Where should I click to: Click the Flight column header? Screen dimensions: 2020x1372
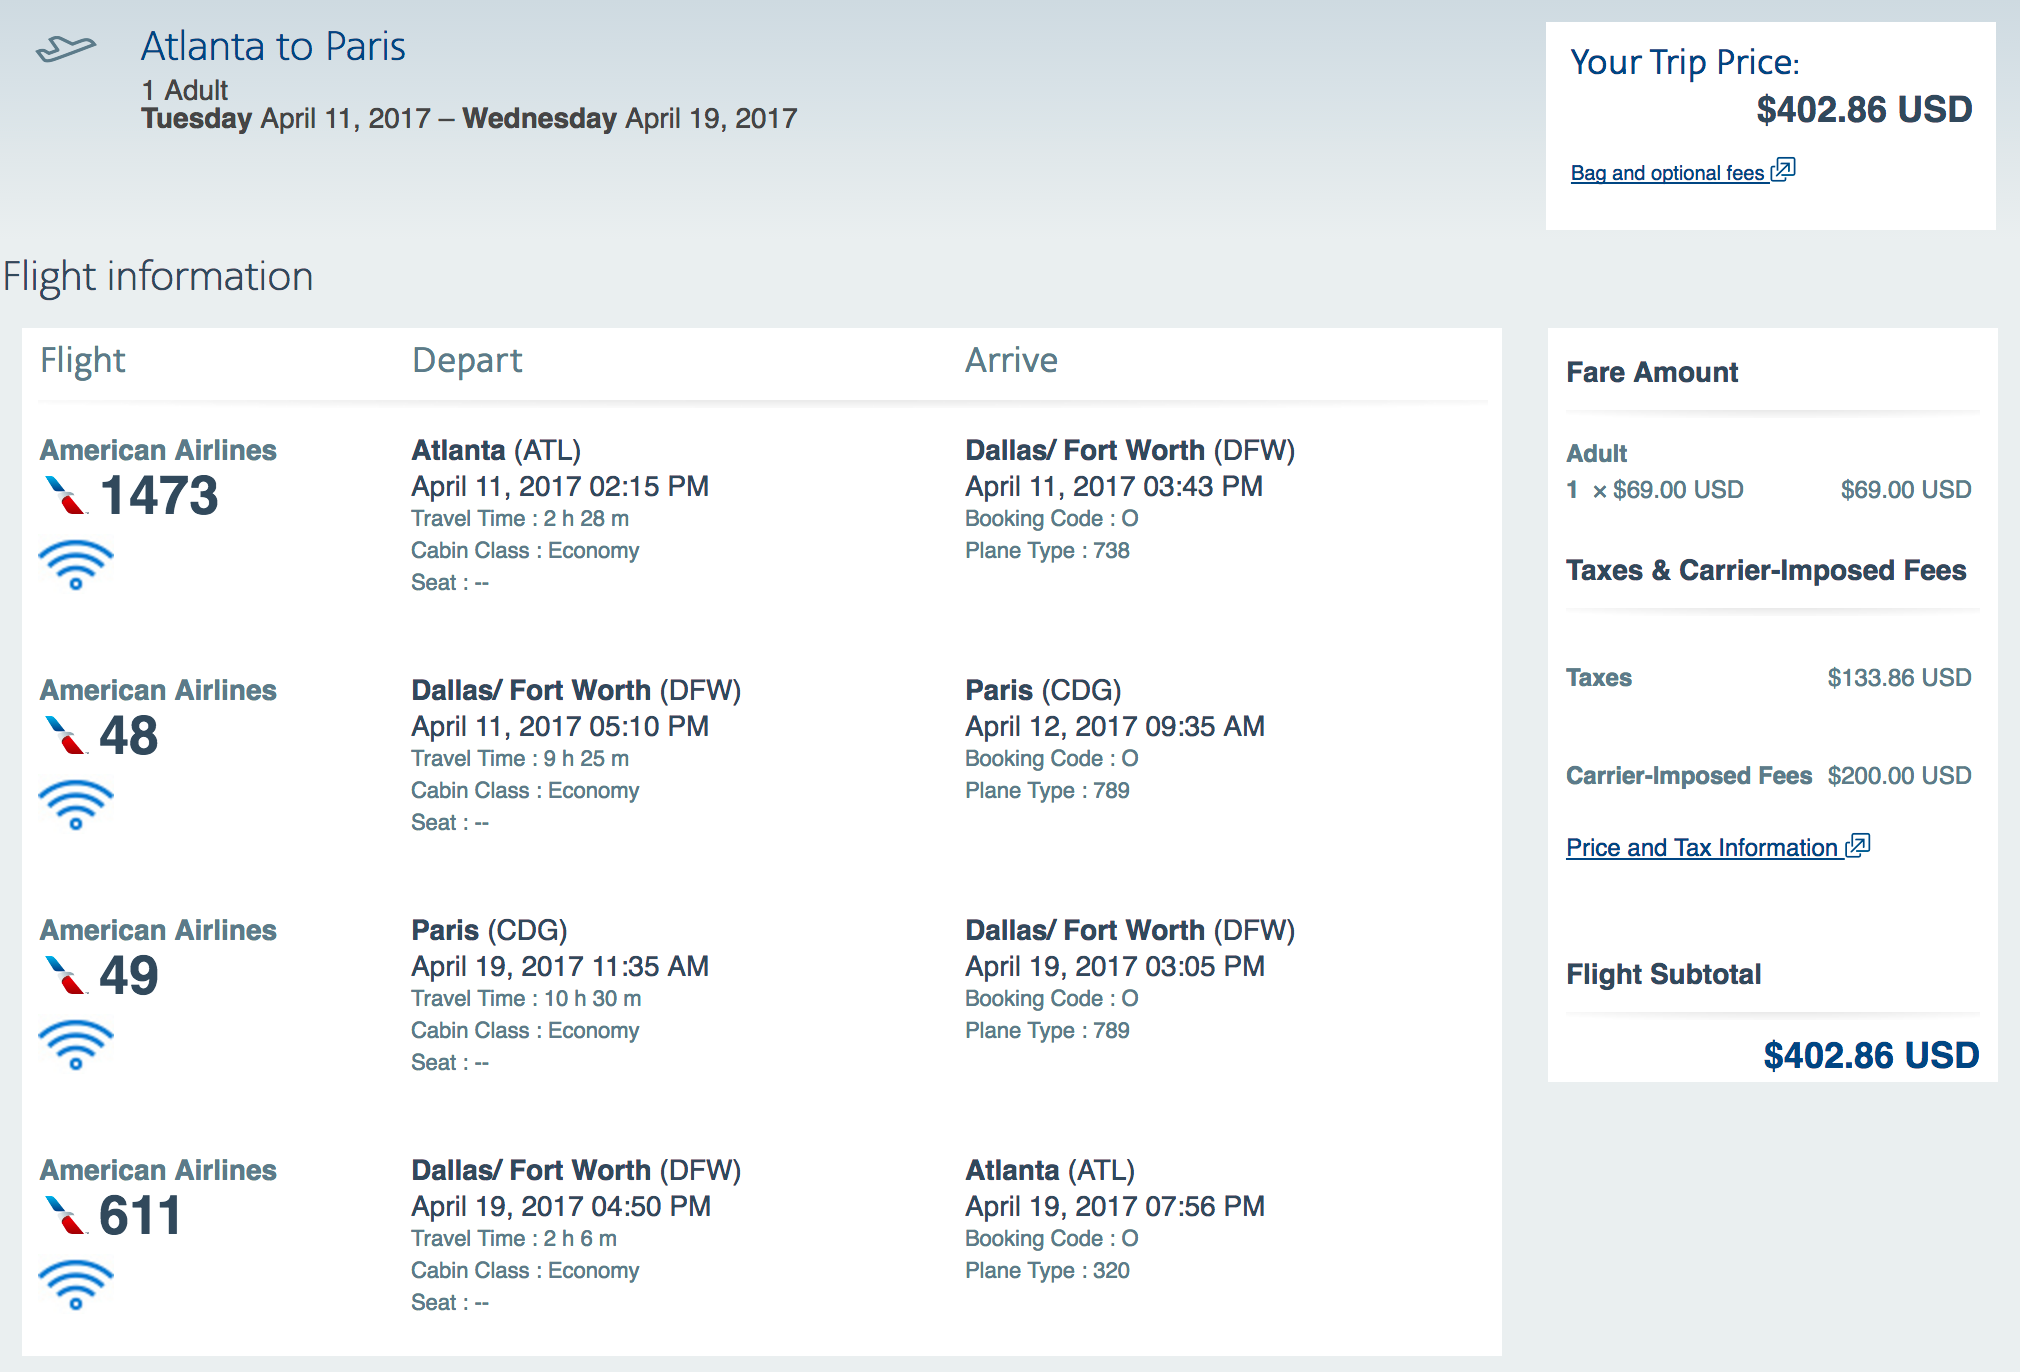[x=83, y=360]
